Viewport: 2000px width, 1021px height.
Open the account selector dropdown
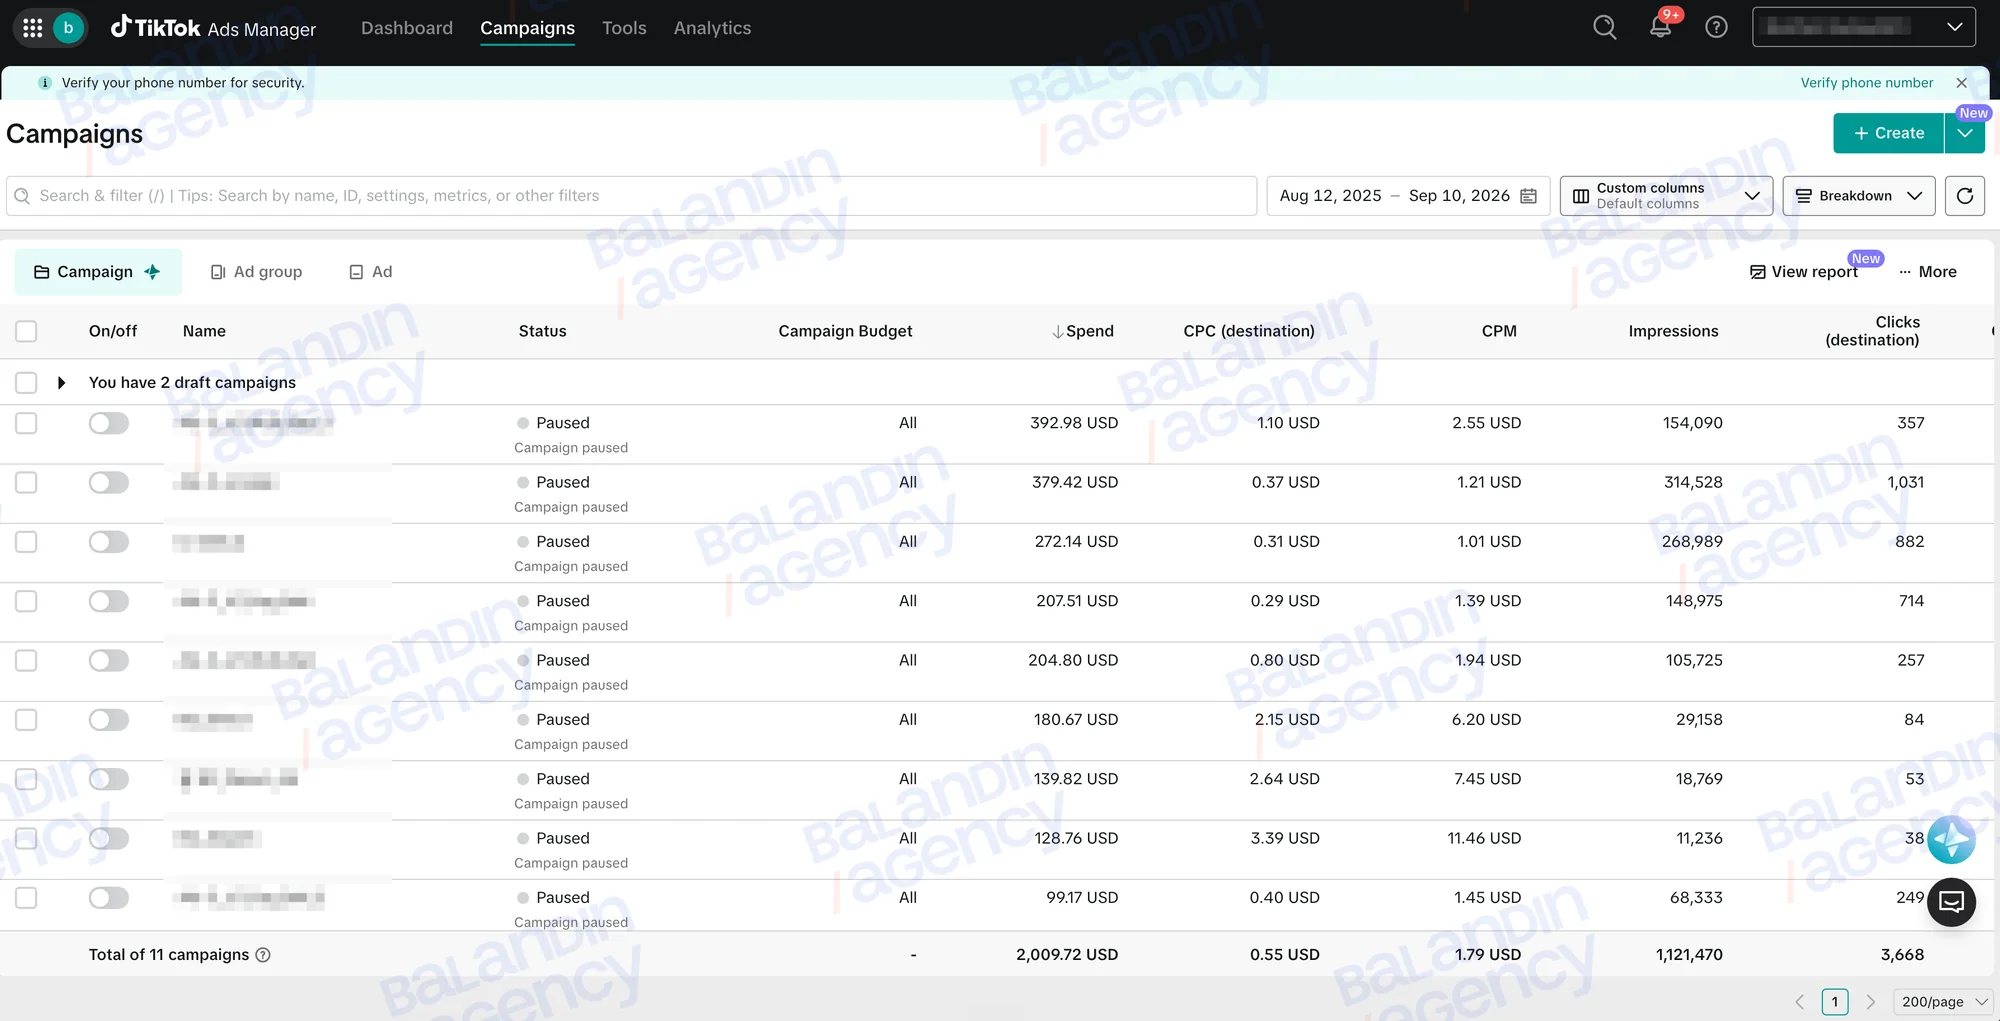tap(1864, 27)
